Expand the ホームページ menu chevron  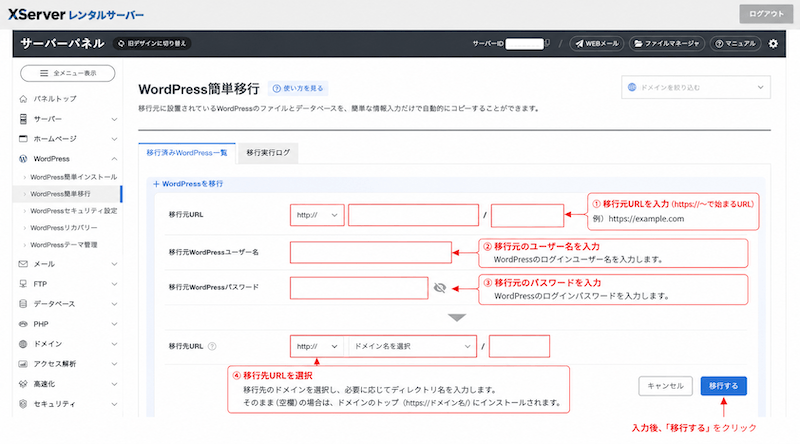click(114, 139)
